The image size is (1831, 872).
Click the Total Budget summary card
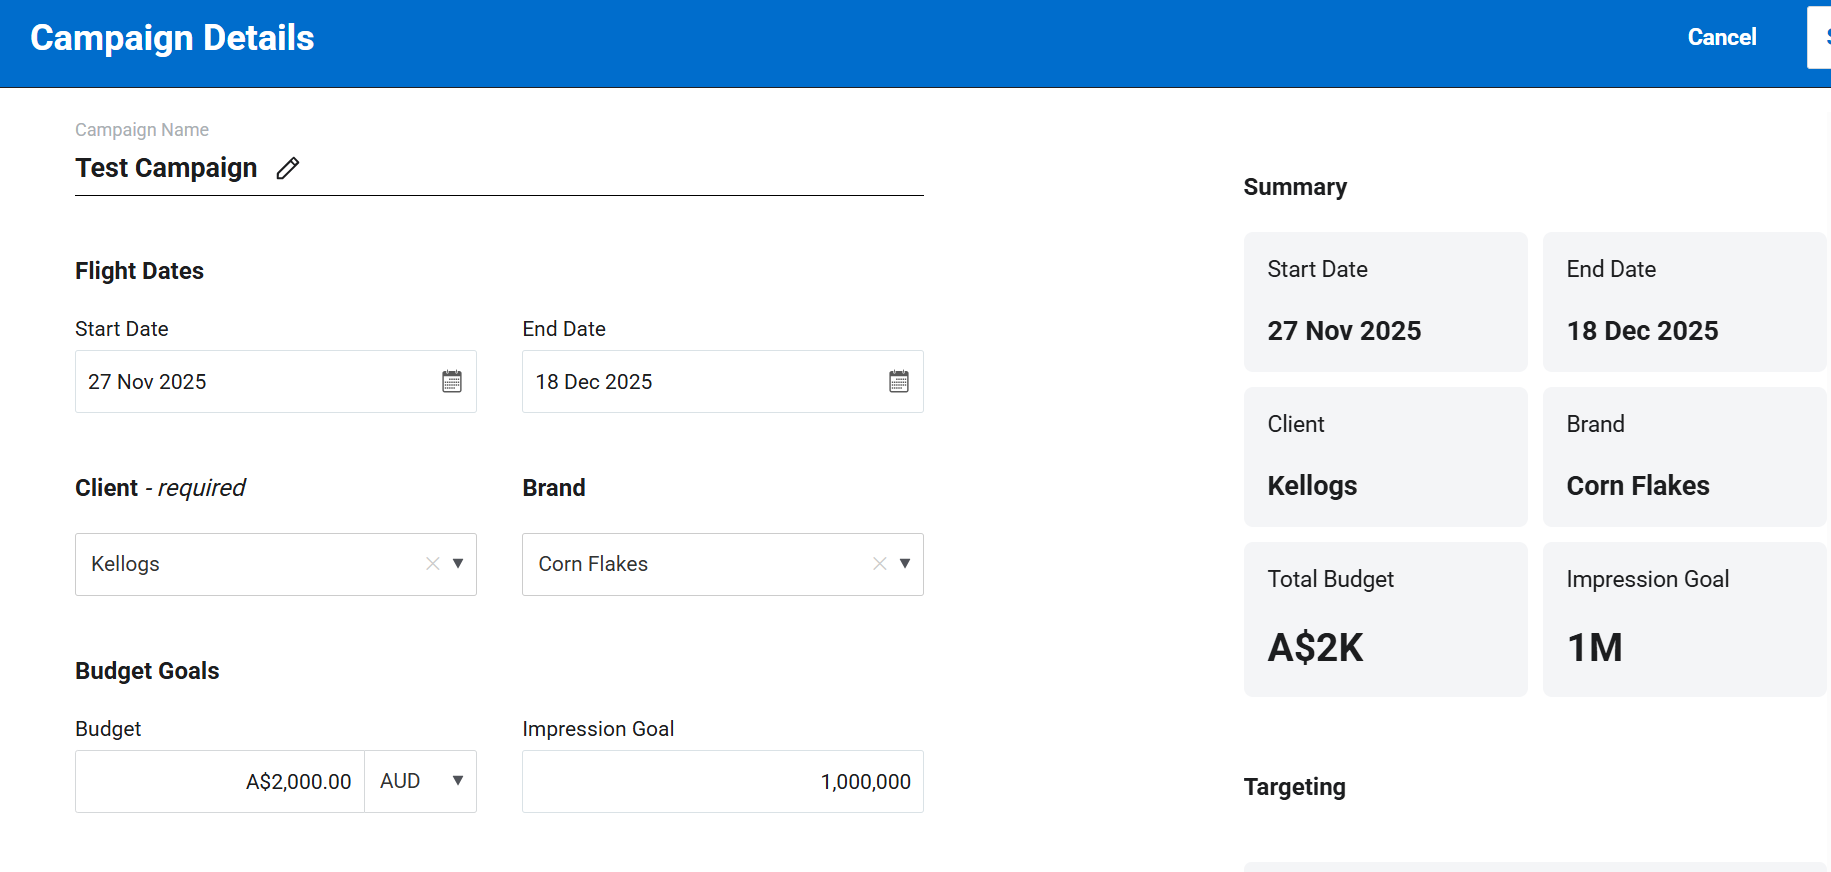pyautogui.click(x=1385, y=619)
